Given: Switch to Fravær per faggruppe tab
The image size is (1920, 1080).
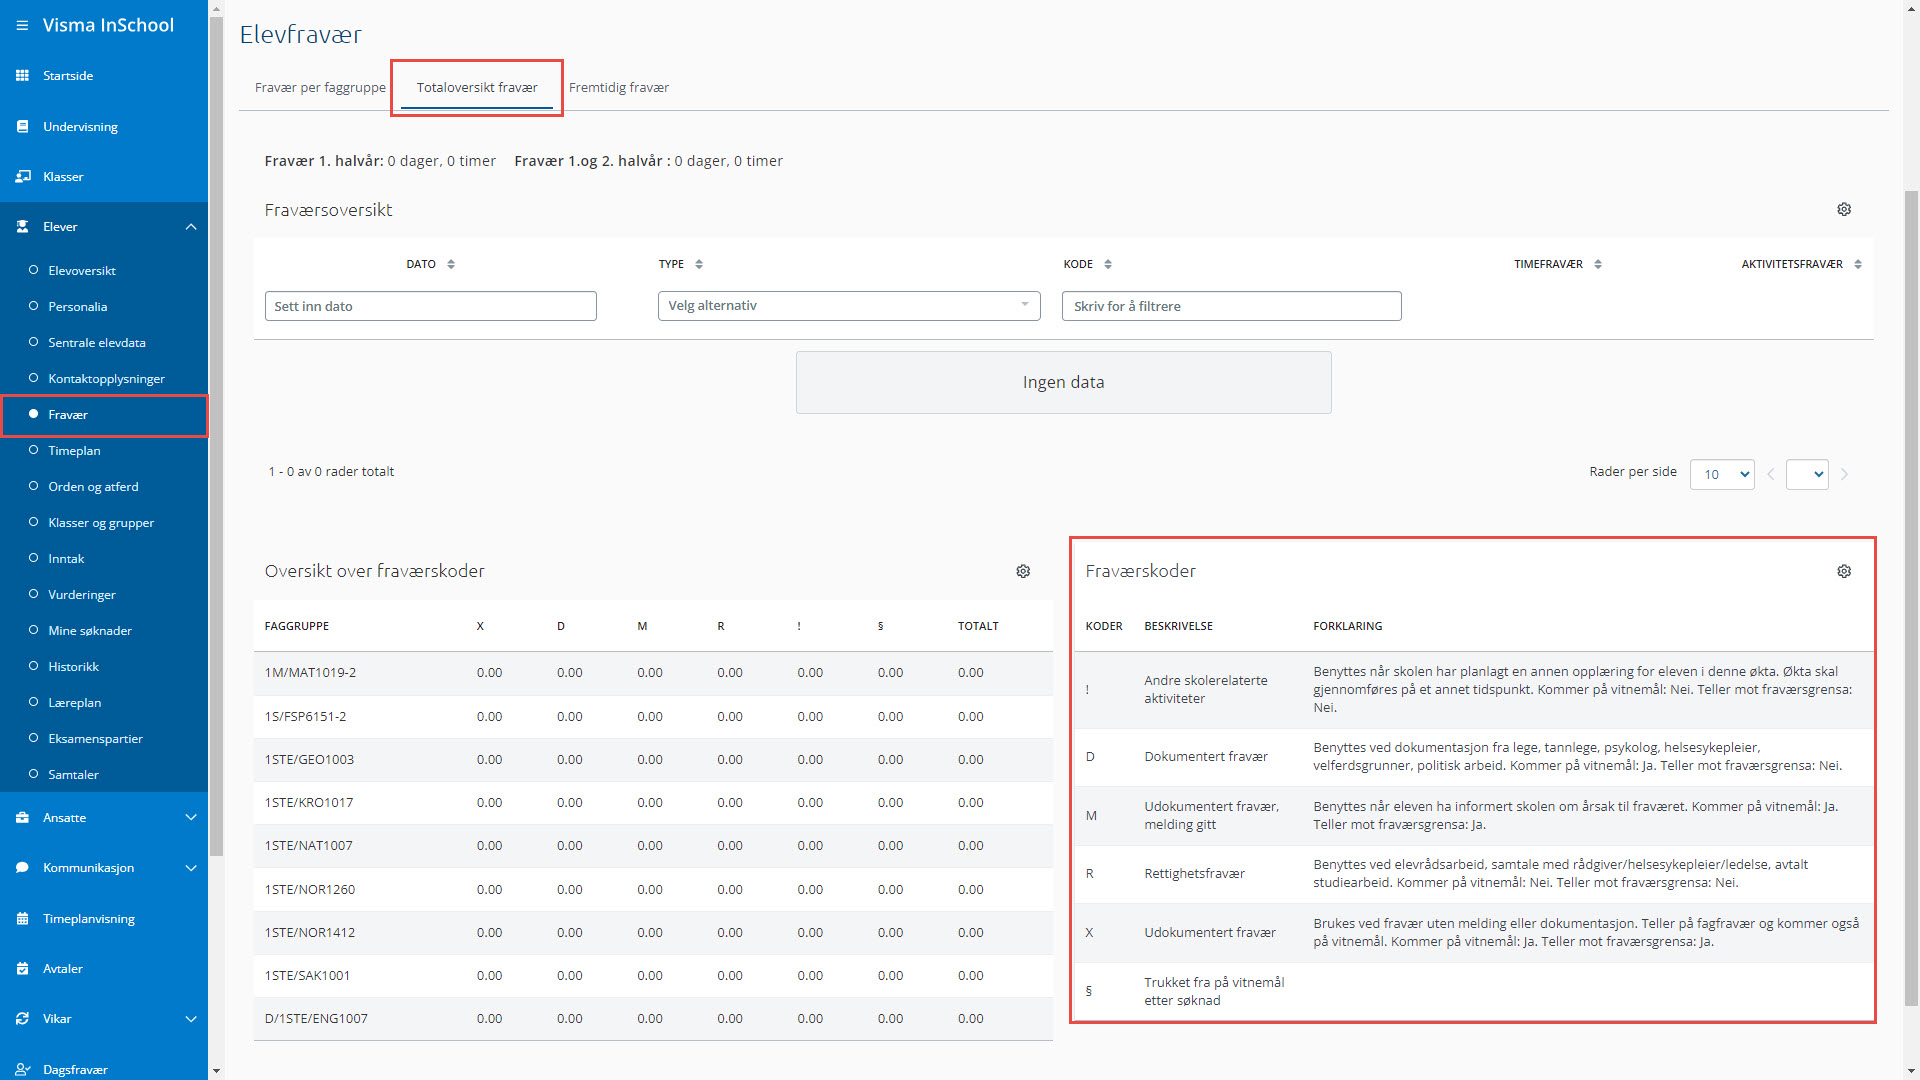Looking at the screenshot, I should (320, 88).
